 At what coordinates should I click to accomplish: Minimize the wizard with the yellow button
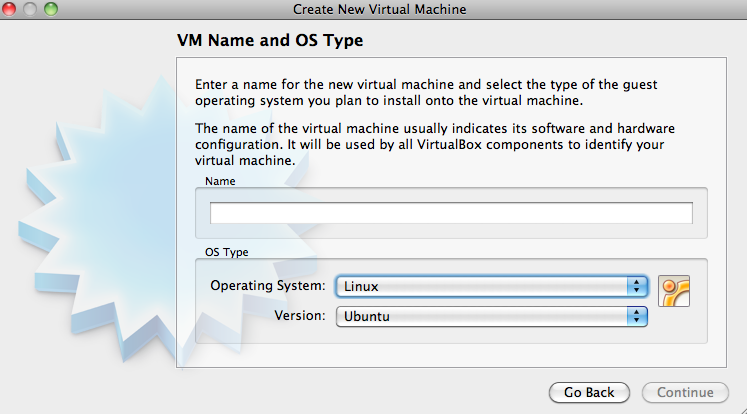click(31, 9)
